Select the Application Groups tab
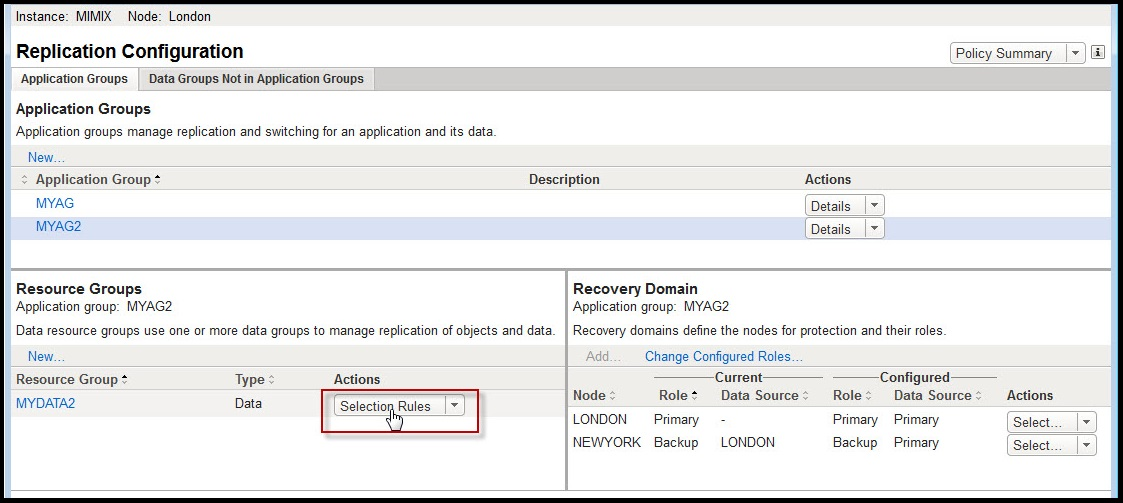Image resolution: width=1123 pixels, height=503 pixels. (74, 79)
